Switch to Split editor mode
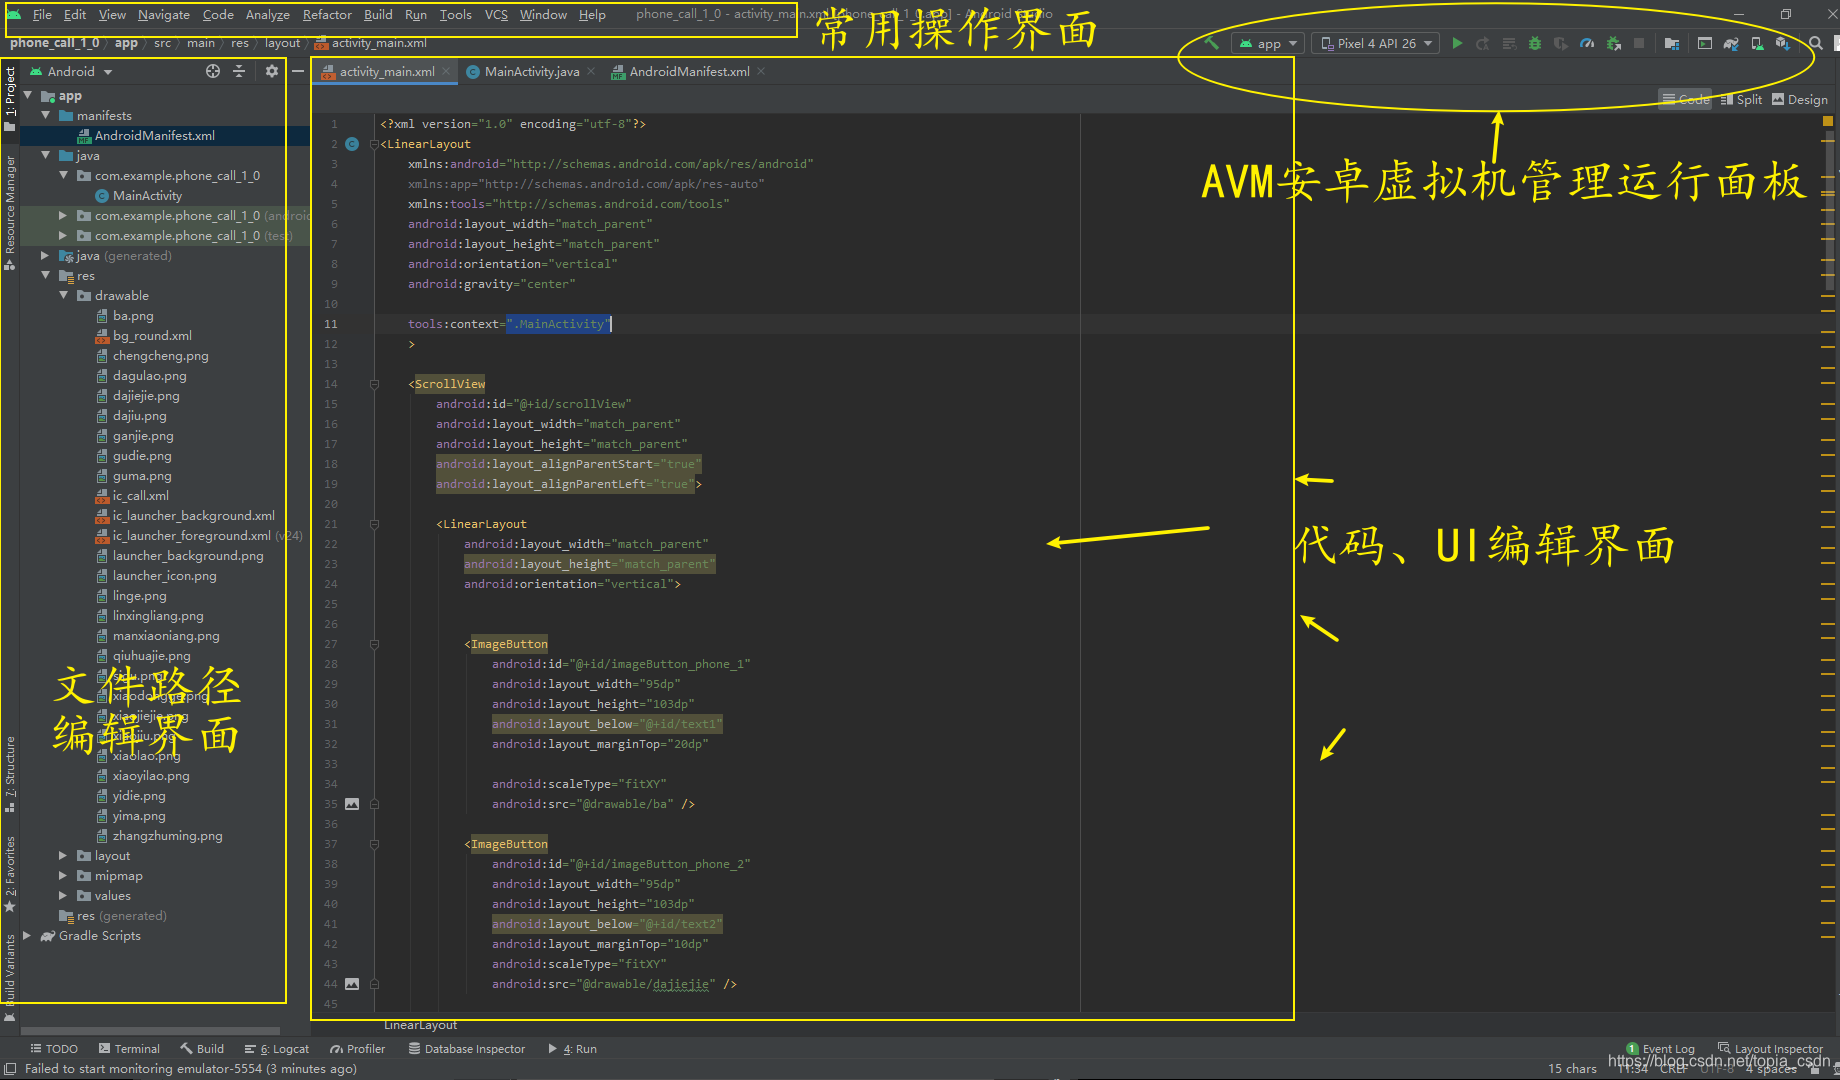 coord(1741,99)
